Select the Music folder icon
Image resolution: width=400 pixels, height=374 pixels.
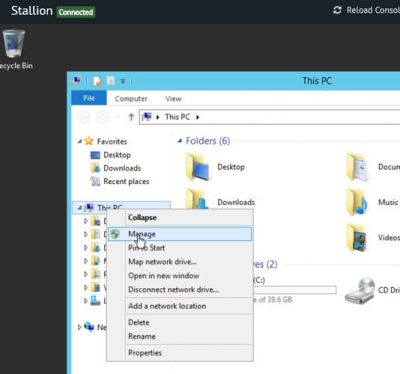357,202
